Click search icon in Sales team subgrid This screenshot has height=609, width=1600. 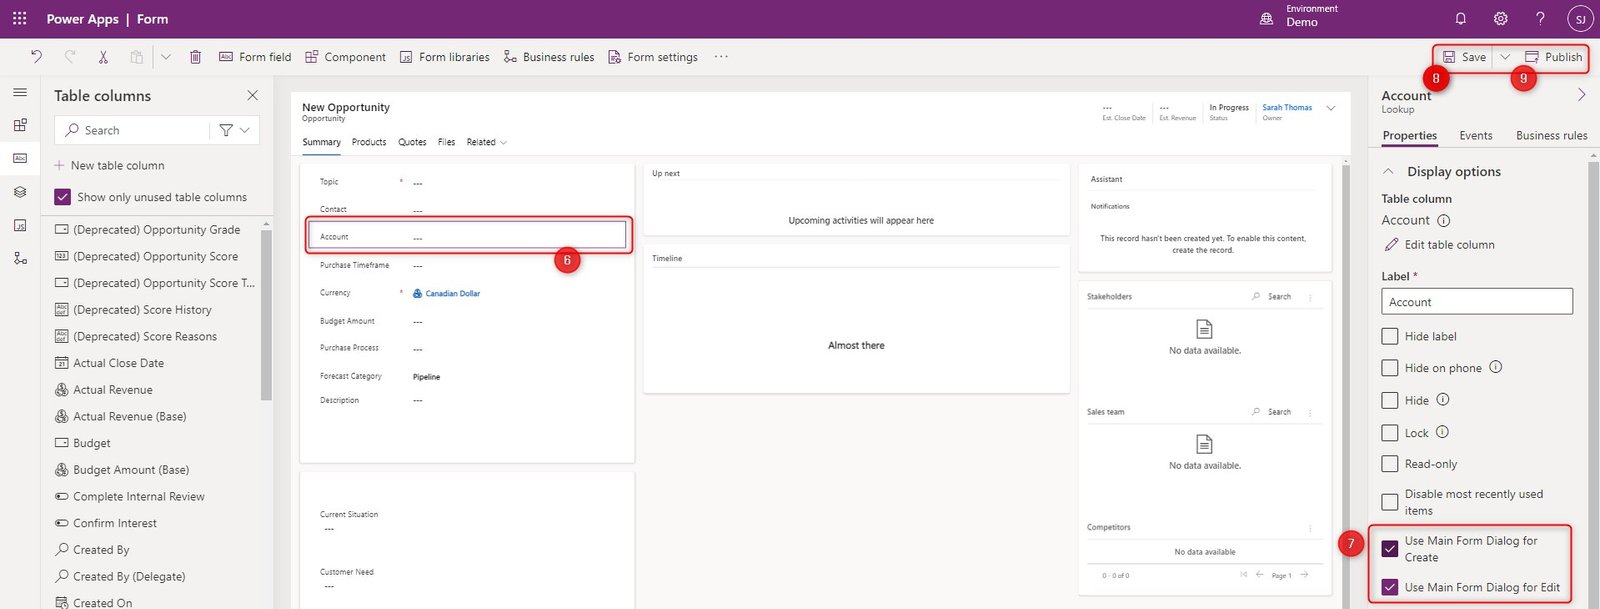tap(1256, 411)
